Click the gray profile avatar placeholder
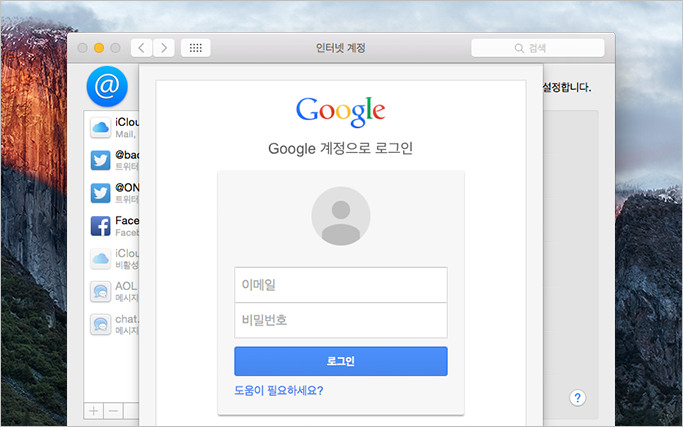 click(341, 216)
